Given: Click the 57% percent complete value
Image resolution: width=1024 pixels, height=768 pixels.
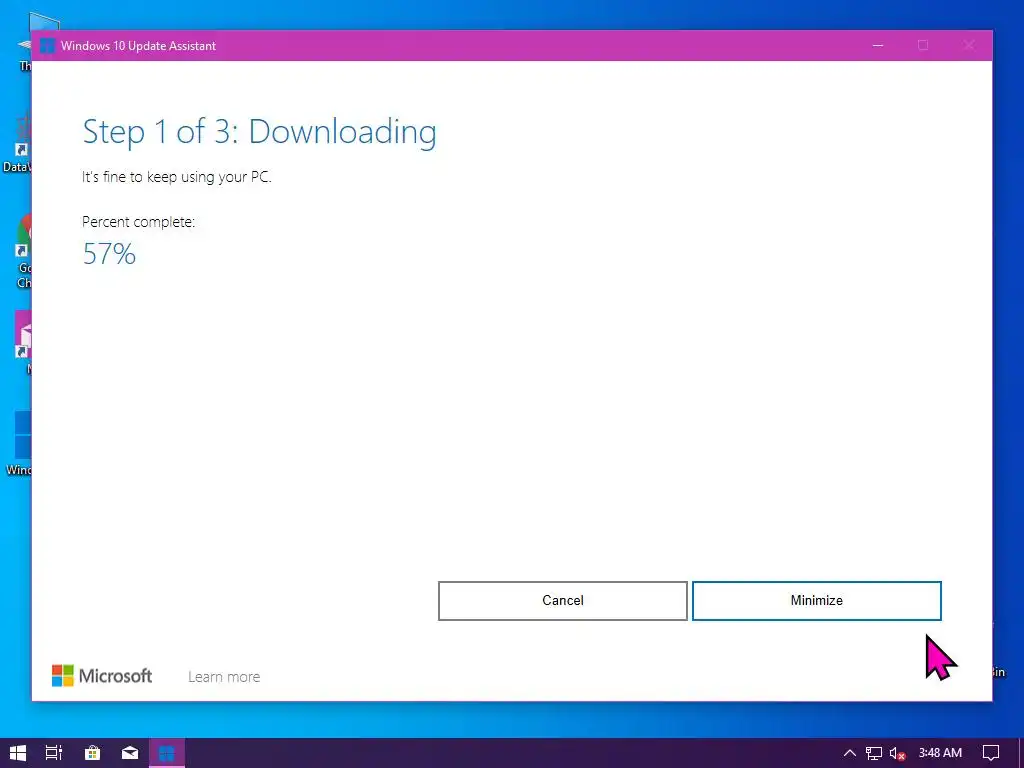Looking at the screenshot, I should coord(109,254).
